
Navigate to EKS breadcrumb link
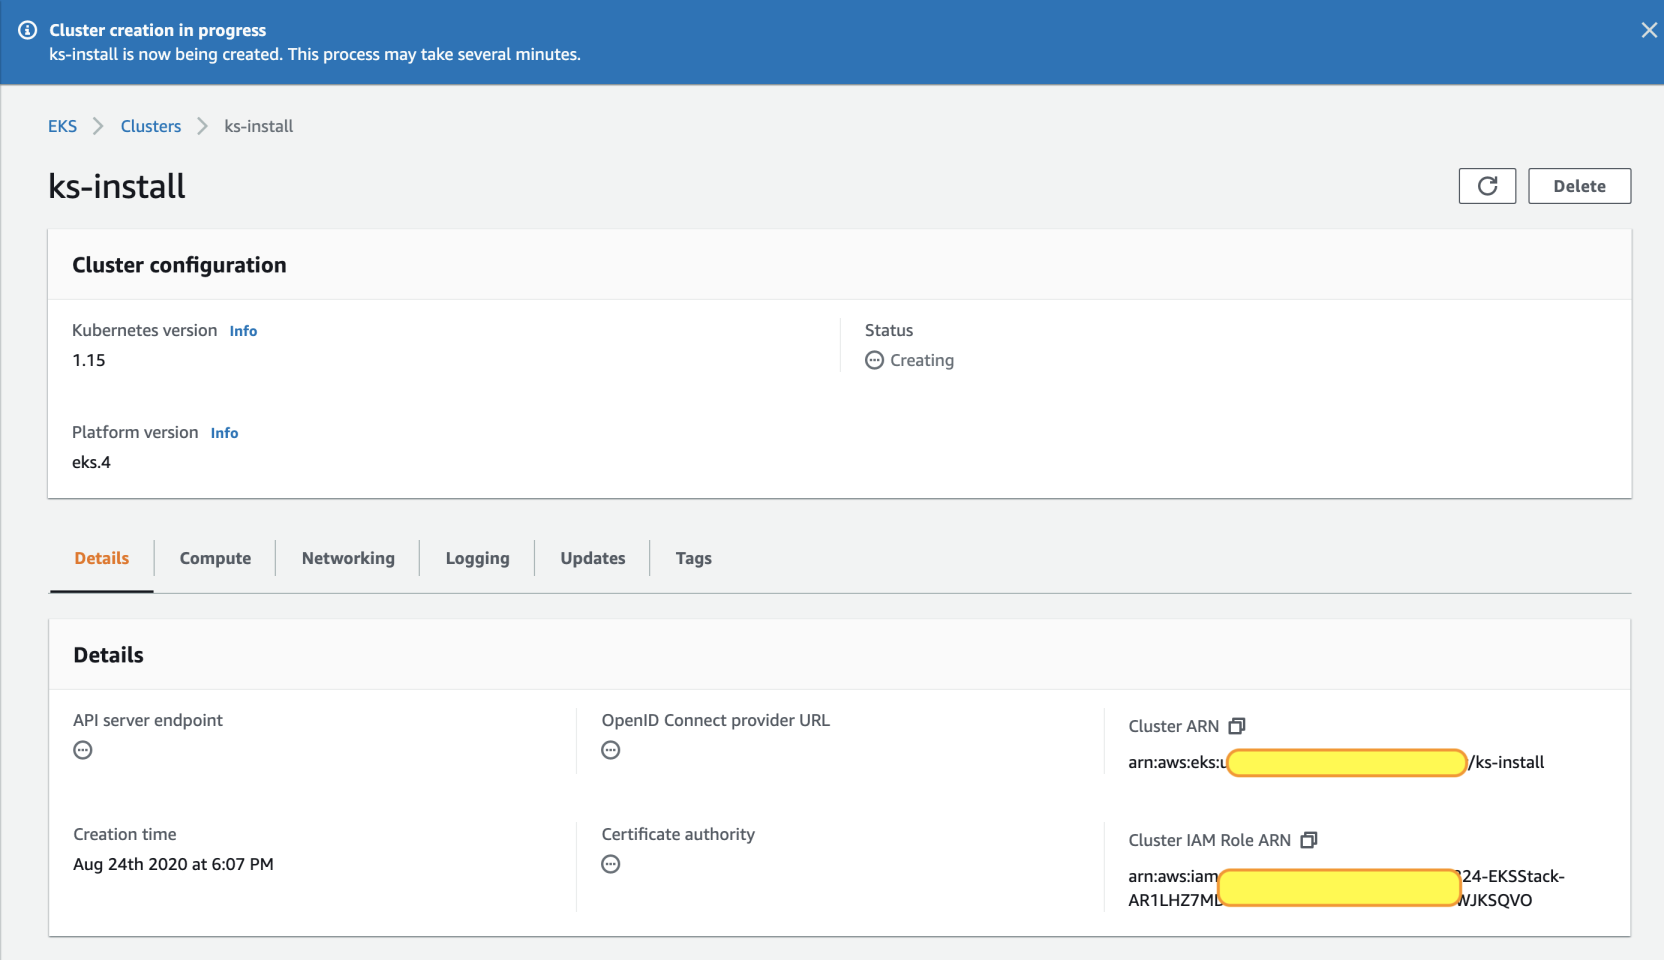click(x=62, y=126)
